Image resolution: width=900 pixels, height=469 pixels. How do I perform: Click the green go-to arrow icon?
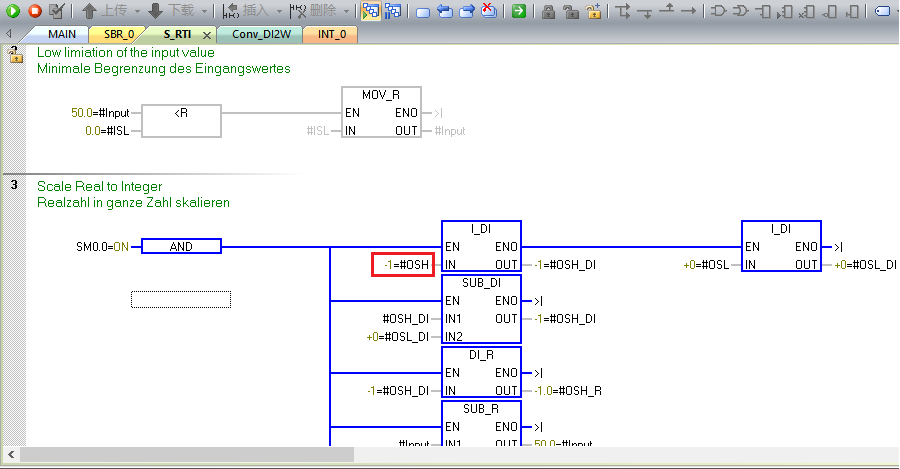[519, 11]
